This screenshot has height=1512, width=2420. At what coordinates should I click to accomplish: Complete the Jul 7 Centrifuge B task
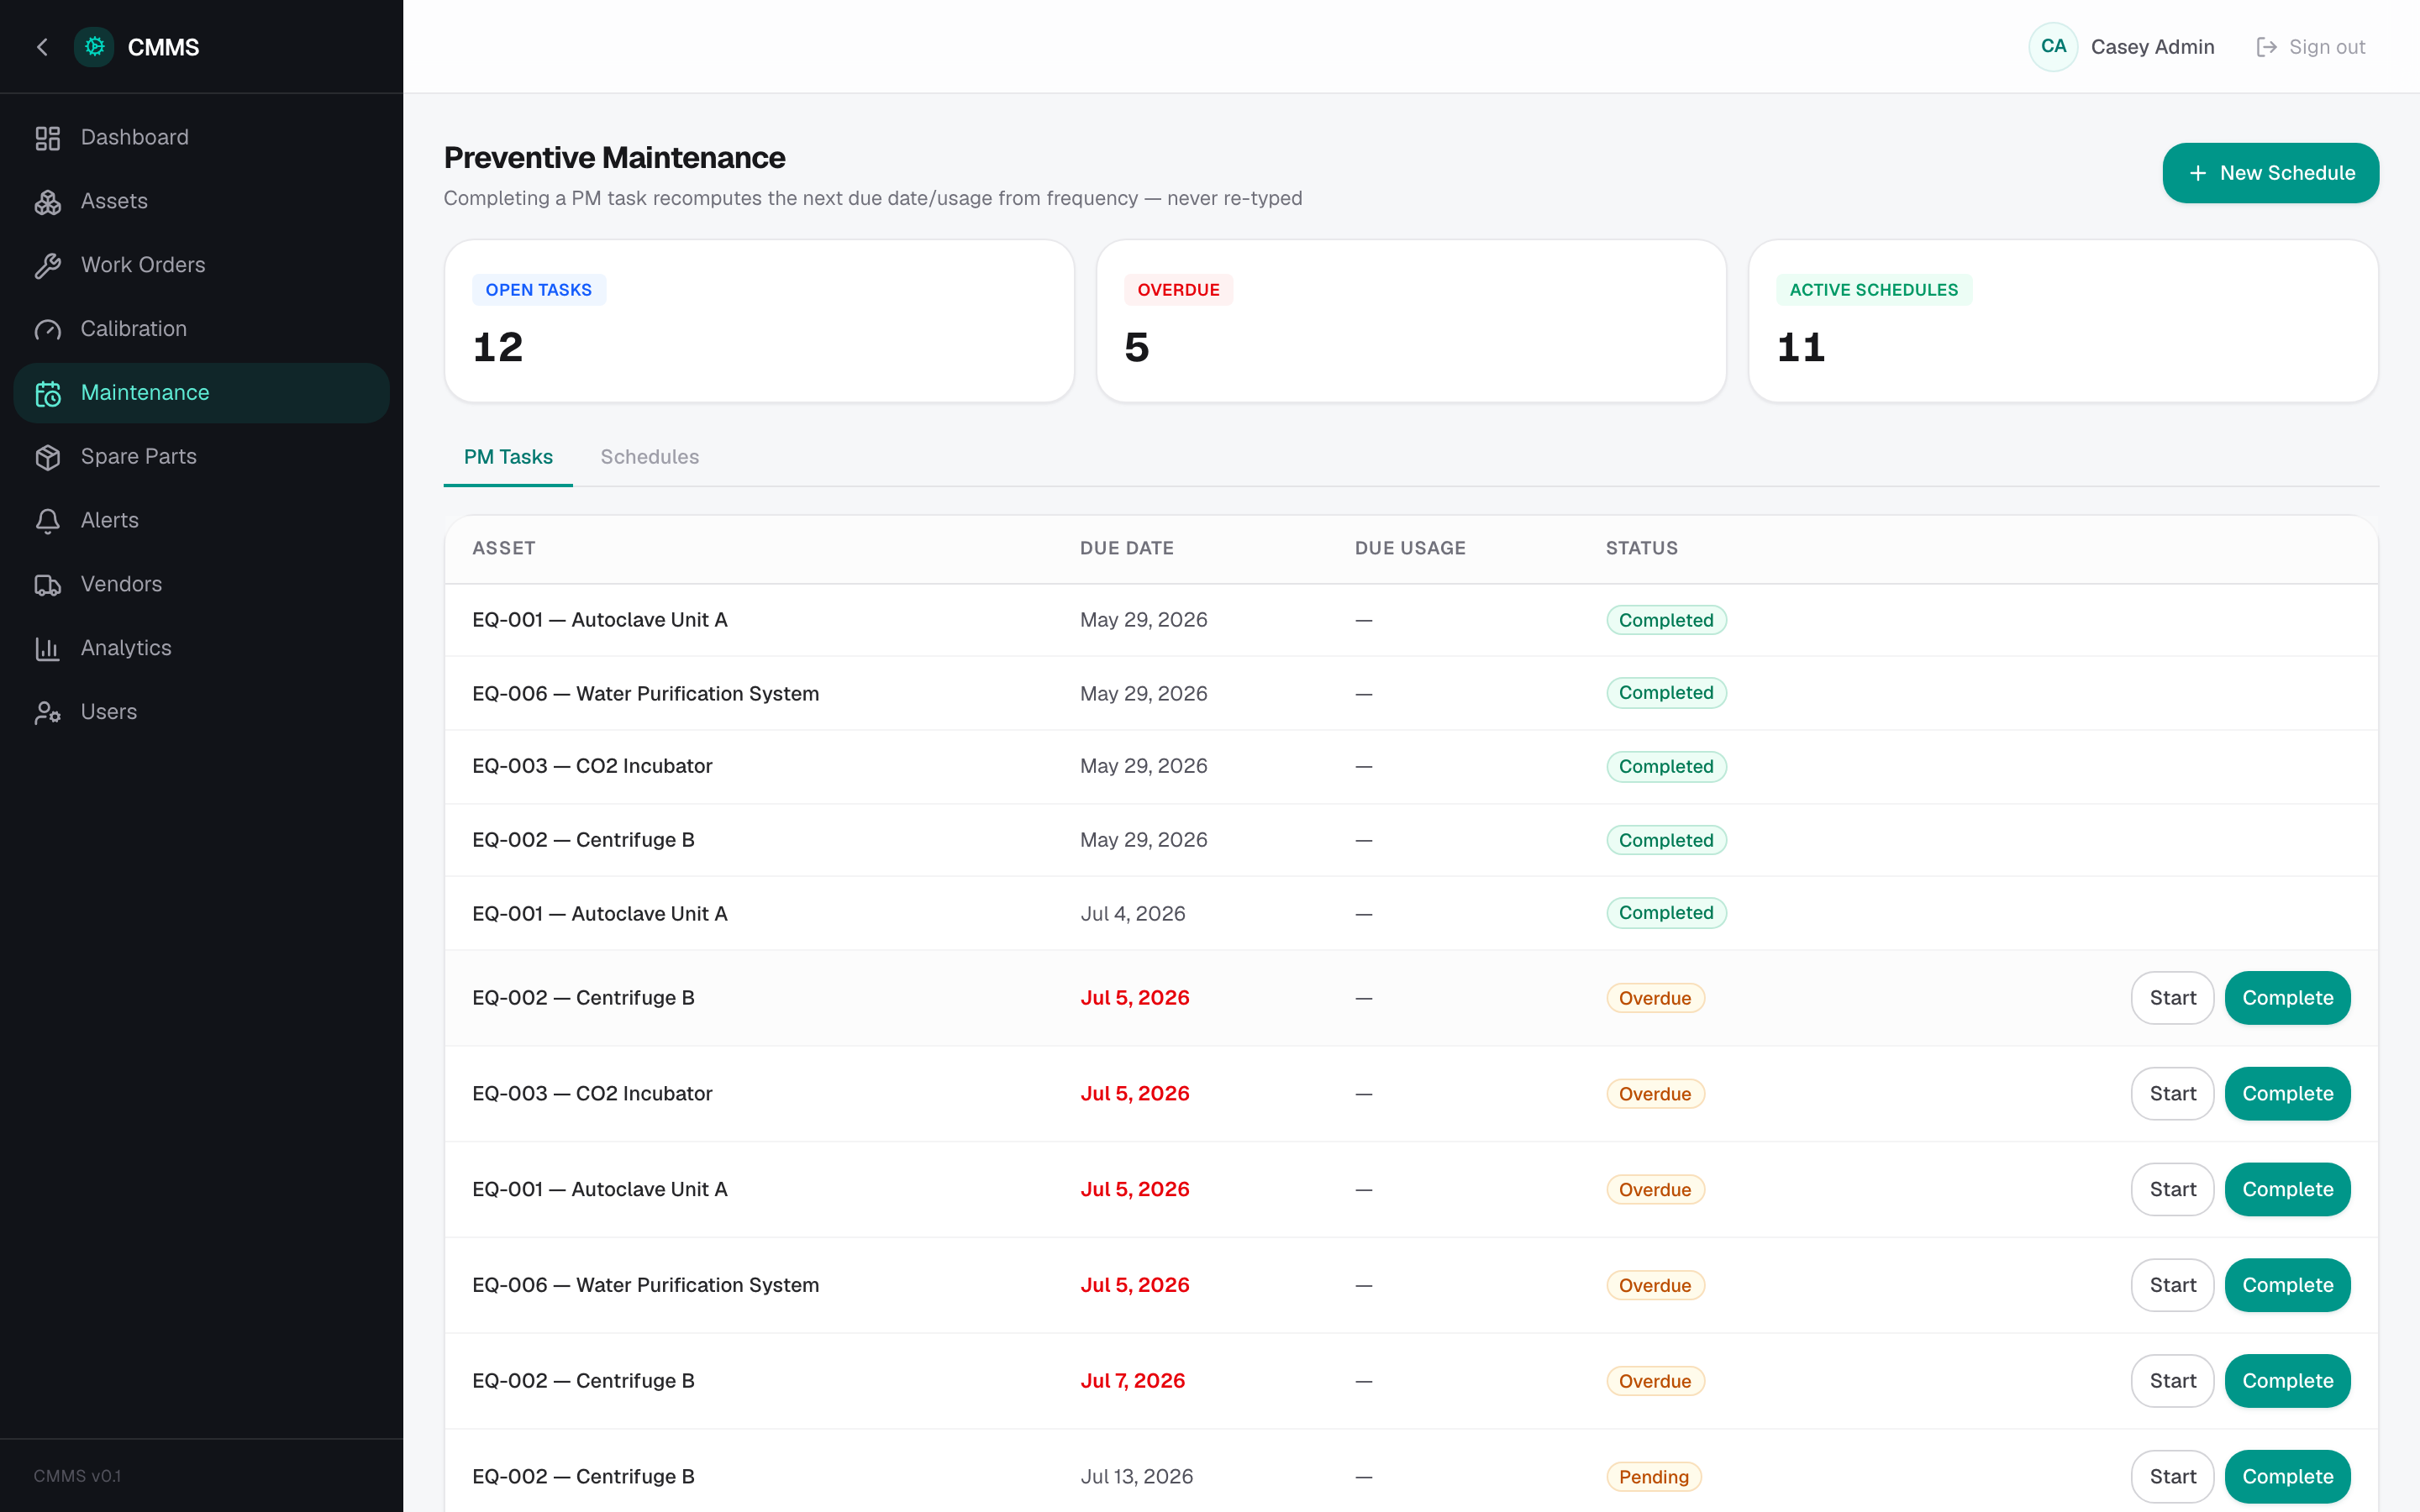click(x=2287, y=1381)
